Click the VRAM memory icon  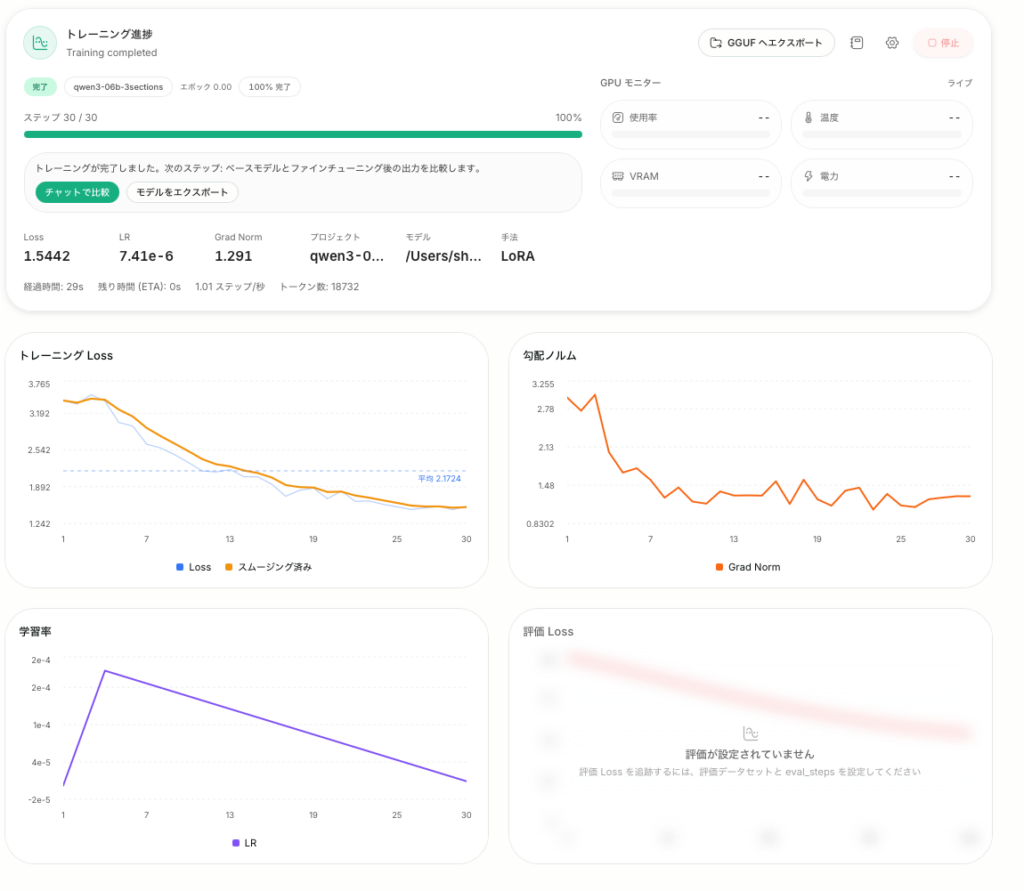617,176
